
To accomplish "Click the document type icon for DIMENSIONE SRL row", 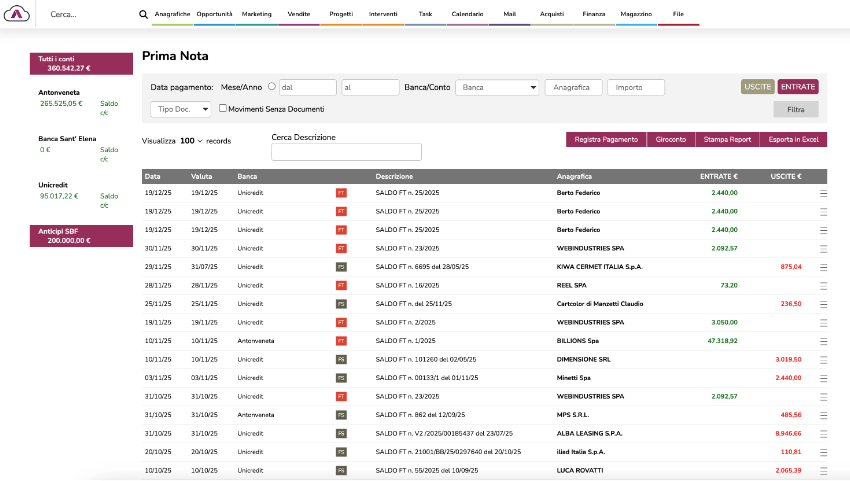I will (x=341, y=358).
